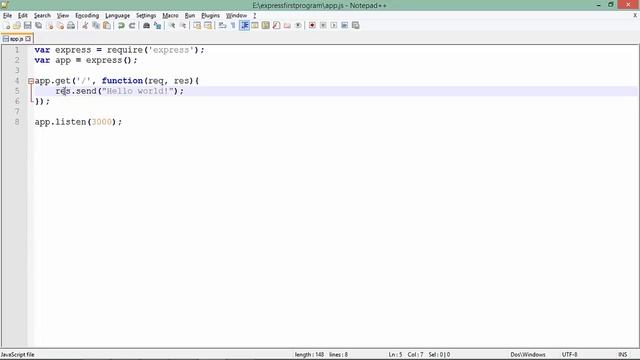
Task: Click the "app.listen(3000);" code line
Action: point(78,122)
